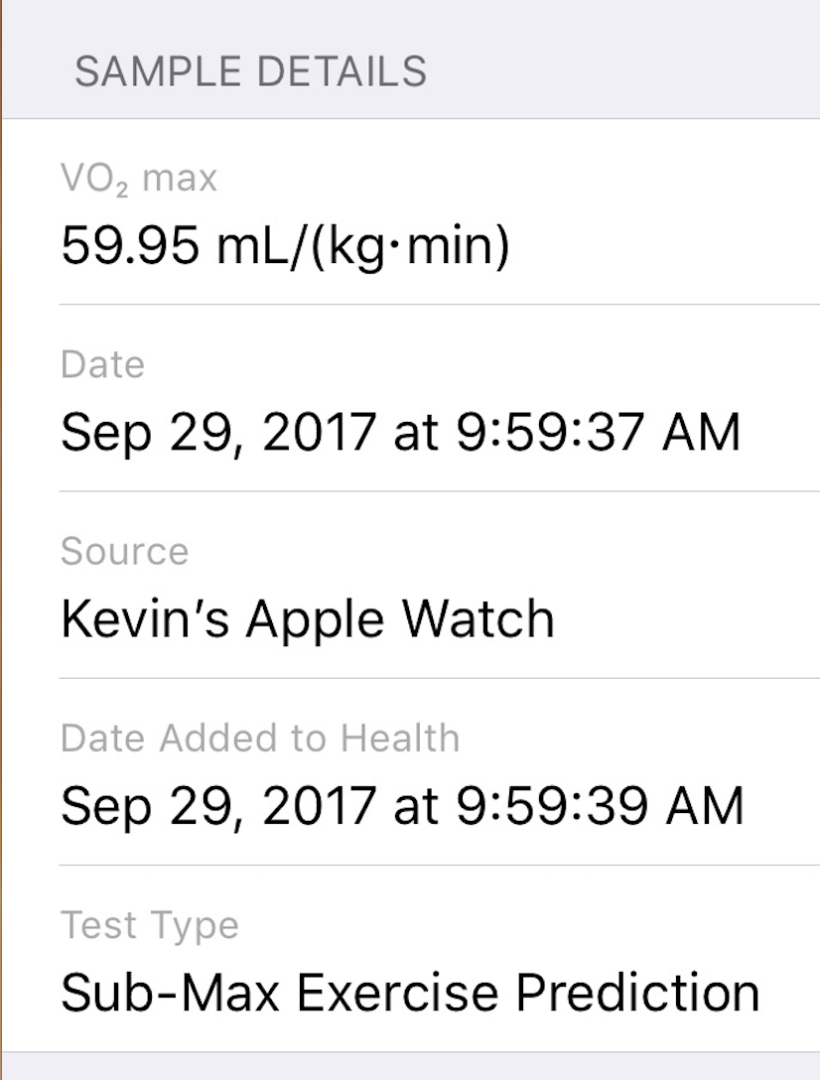The height and width of the screenshot is (1080, 820).
Task: Tap the Date Added to Health label
Action: (260, 739)
